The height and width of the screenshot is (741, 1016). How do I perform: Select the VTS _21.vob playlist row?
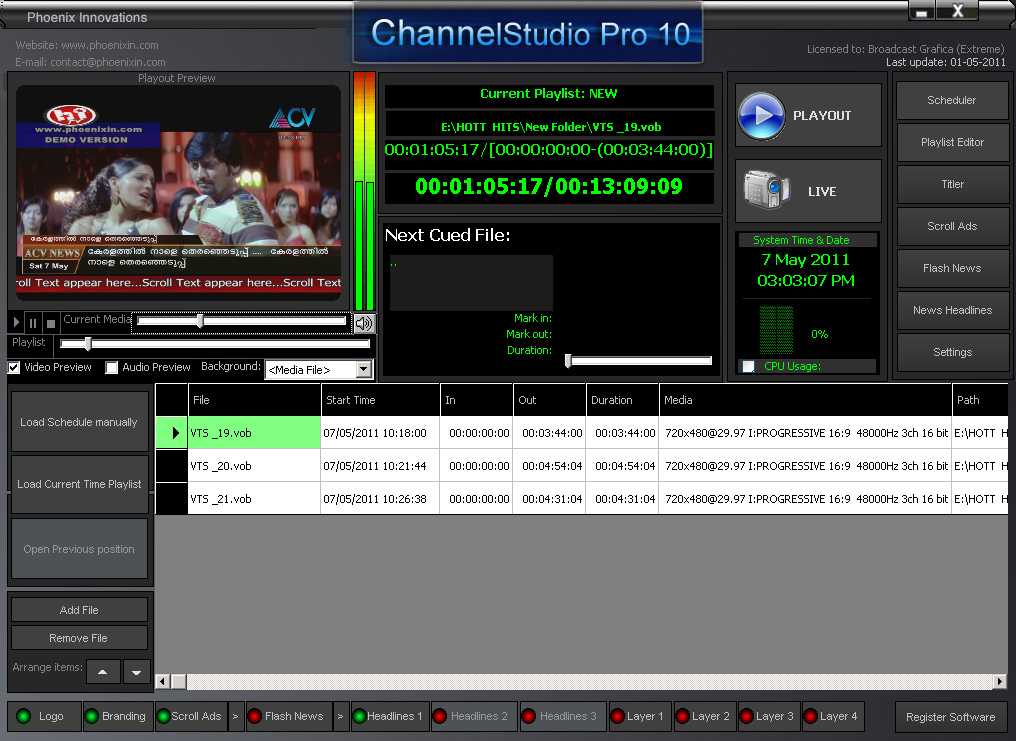click(x=581, y=499)
